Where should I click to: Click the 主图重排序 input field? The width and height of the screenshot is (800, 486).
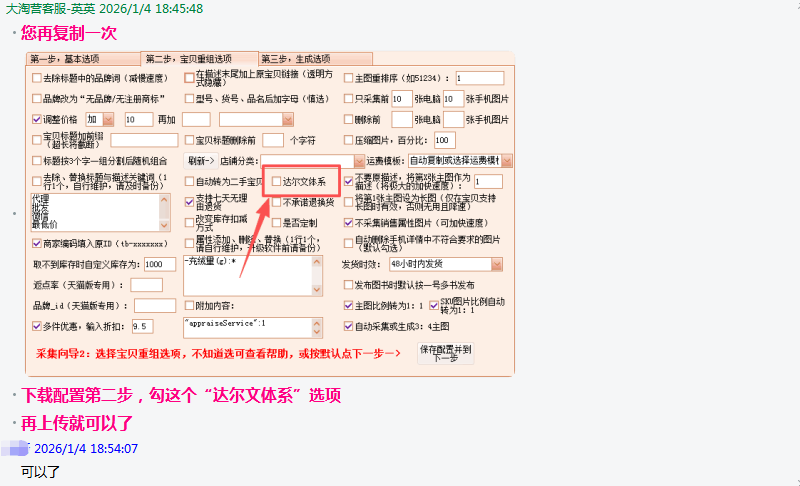(x=482, y=78)
